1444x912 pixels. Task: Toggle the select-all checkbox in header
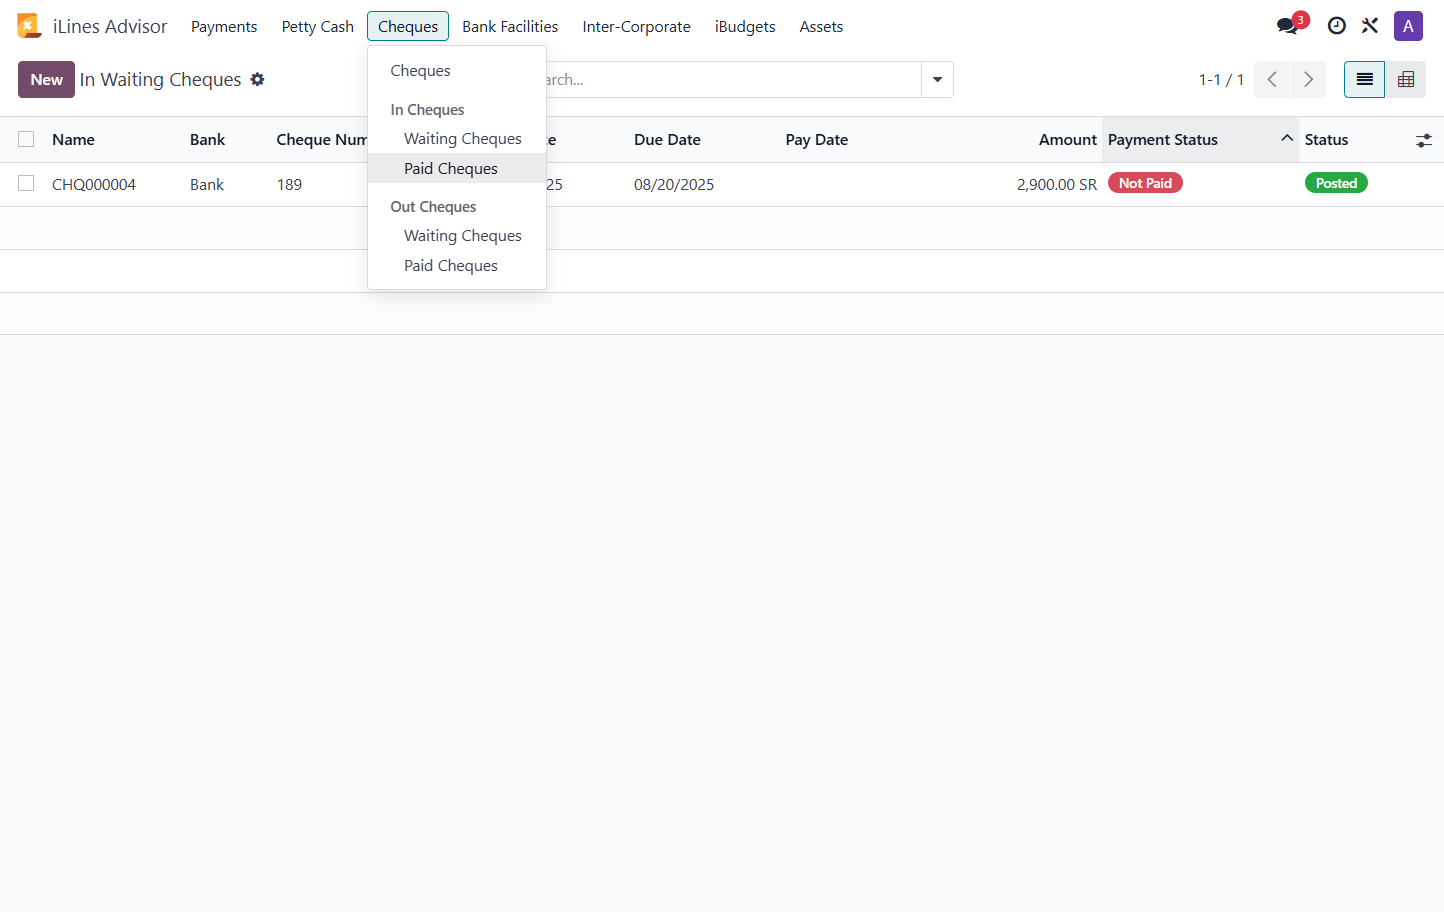pyautogui.click(x=26, y=139)
